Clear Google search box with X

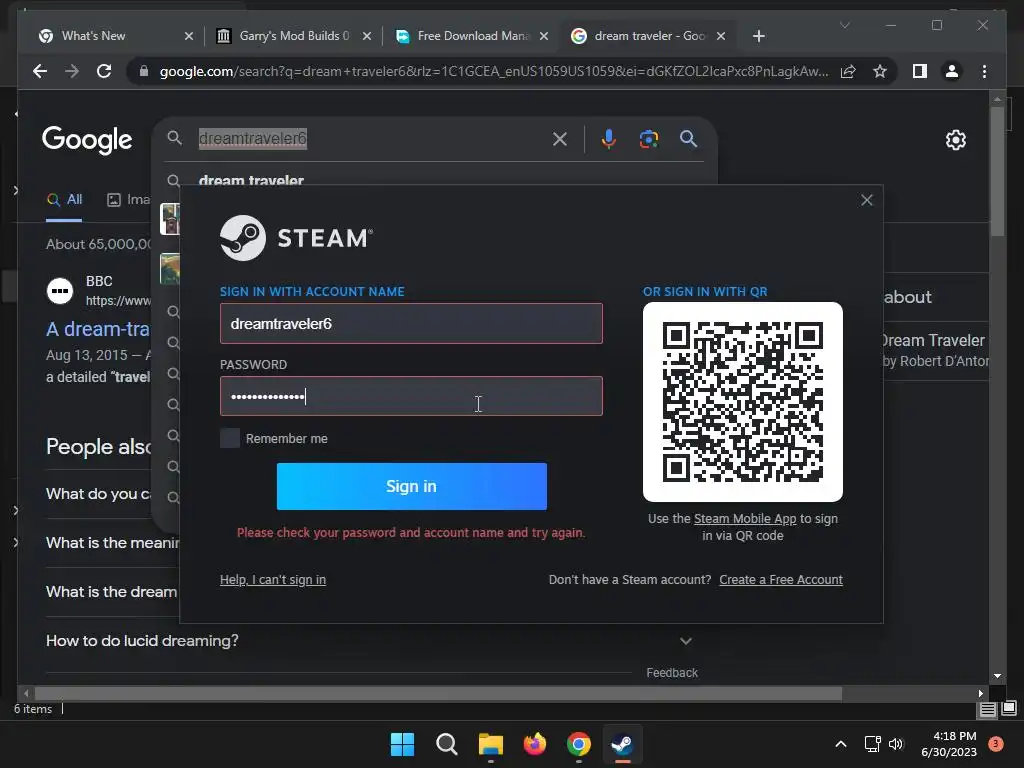[x=560, y=138]
